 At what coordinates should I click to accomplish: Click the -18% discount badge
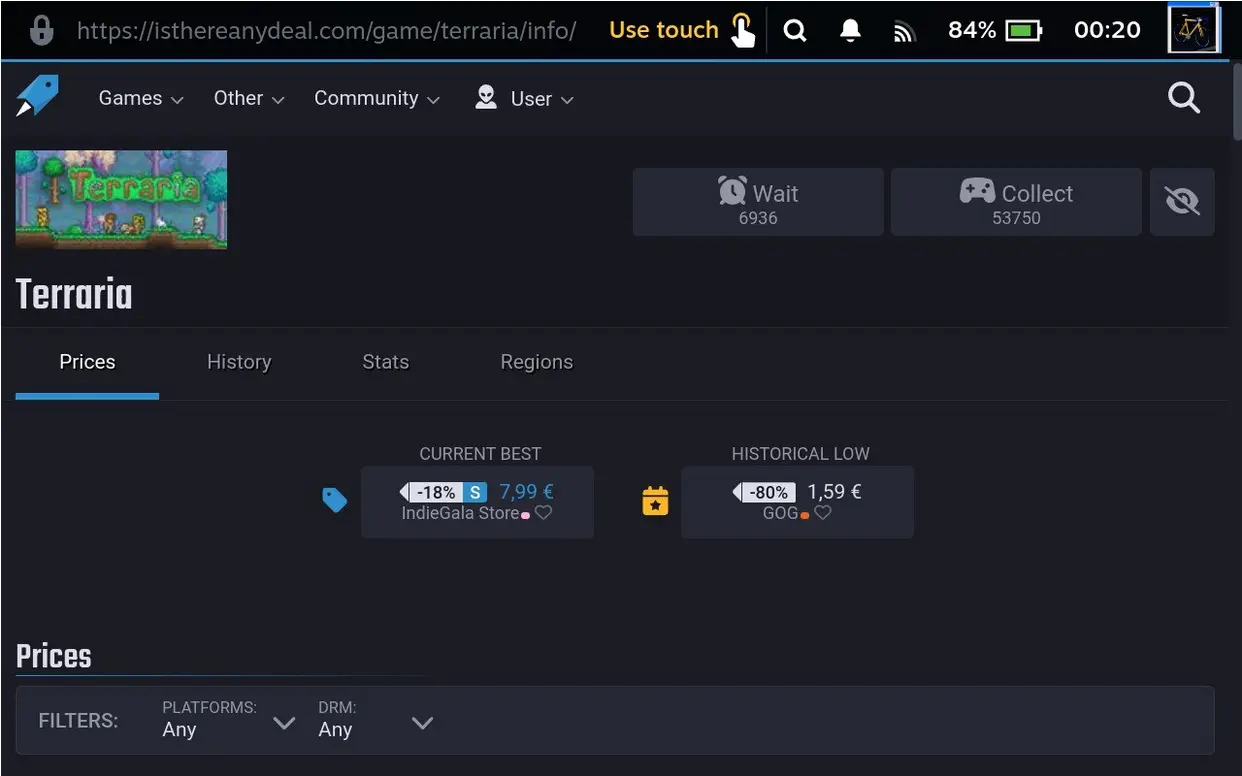[x=431, y=492]
